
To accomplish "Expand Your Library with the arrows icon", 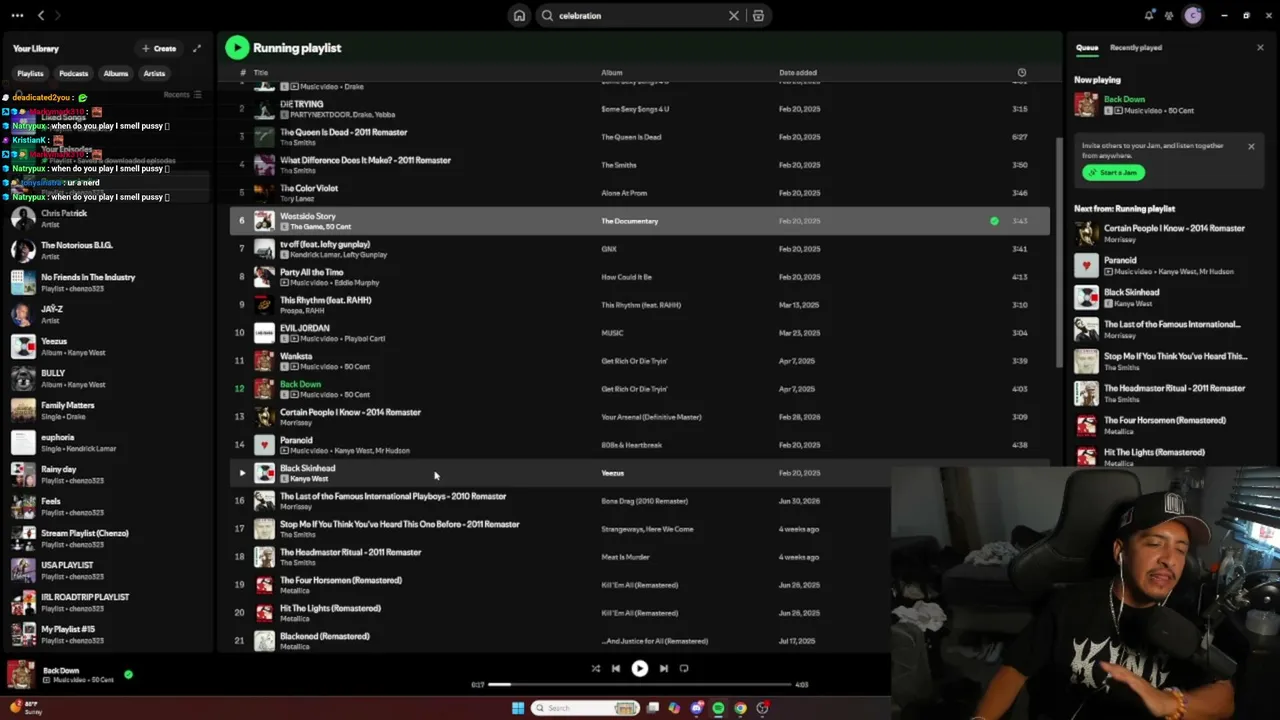I will (x=197, y=48).
